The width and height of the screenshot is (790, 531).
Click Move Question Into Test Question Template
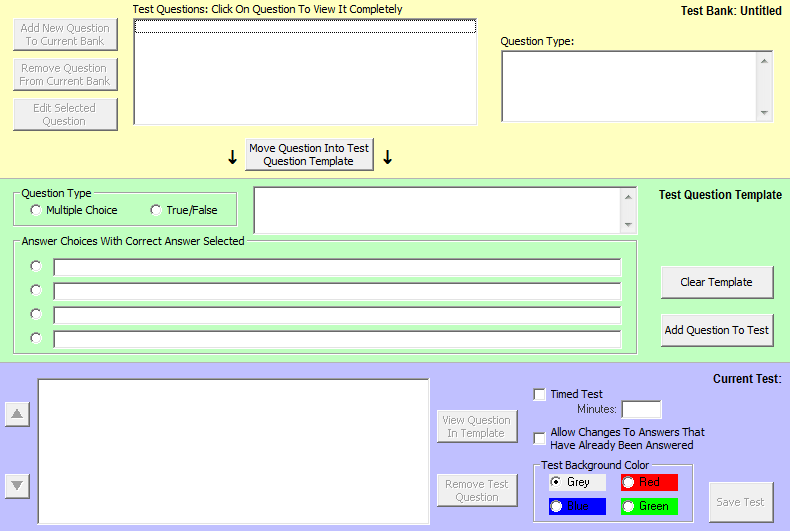point(309,155)
